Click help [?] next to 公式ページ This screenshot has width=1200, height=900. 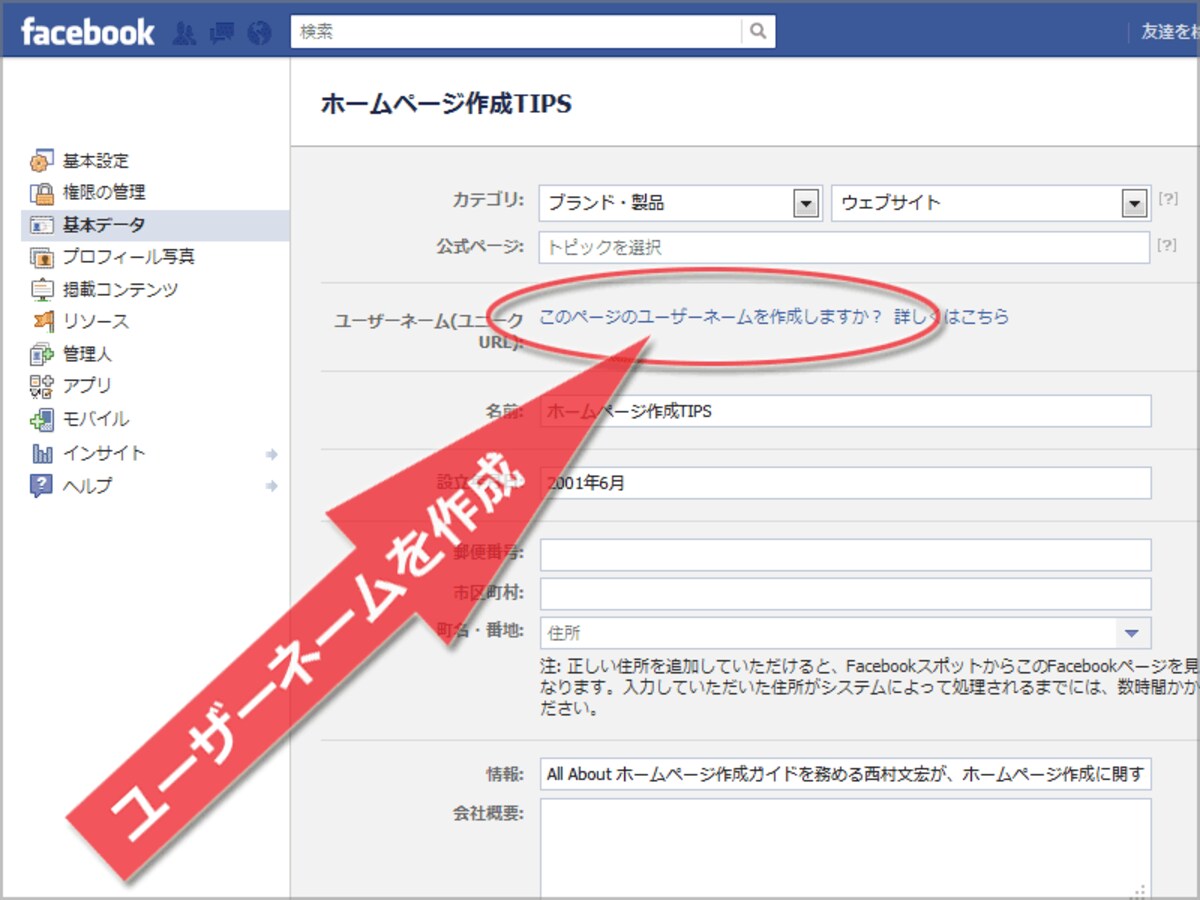[x=1167, y=244]
